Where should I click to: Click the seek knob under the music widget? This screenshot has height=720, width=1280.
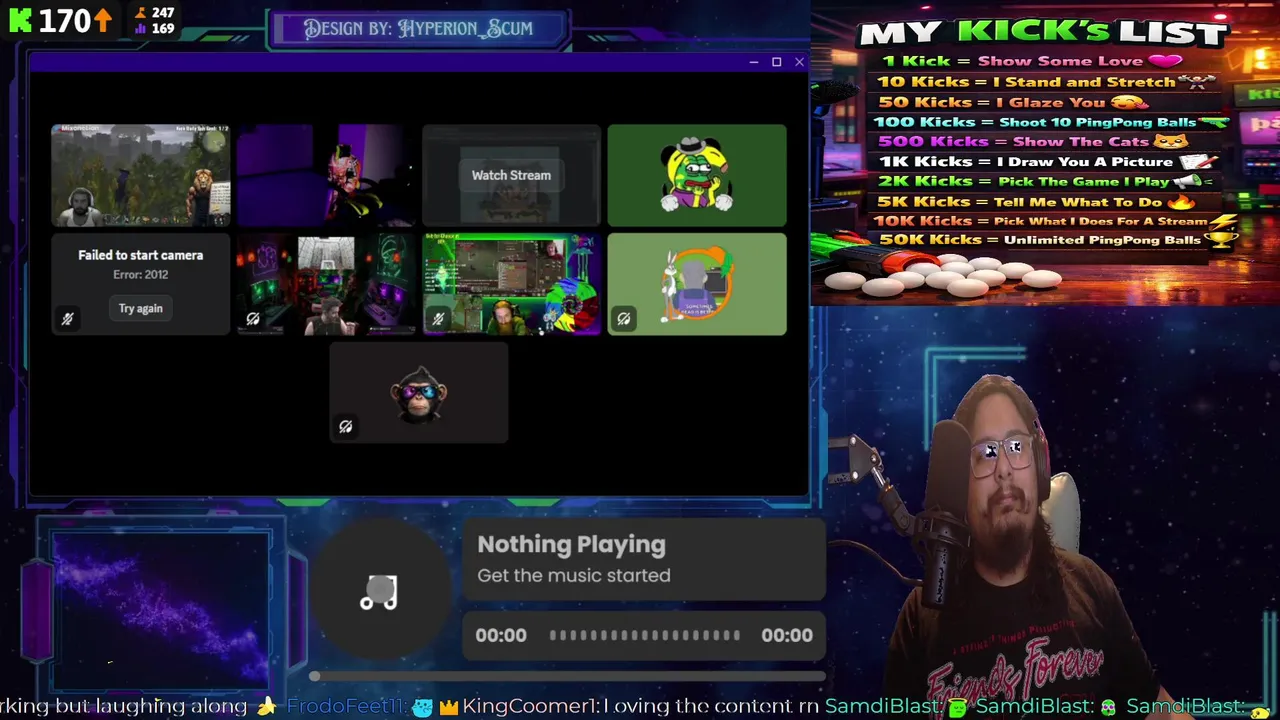315,677
